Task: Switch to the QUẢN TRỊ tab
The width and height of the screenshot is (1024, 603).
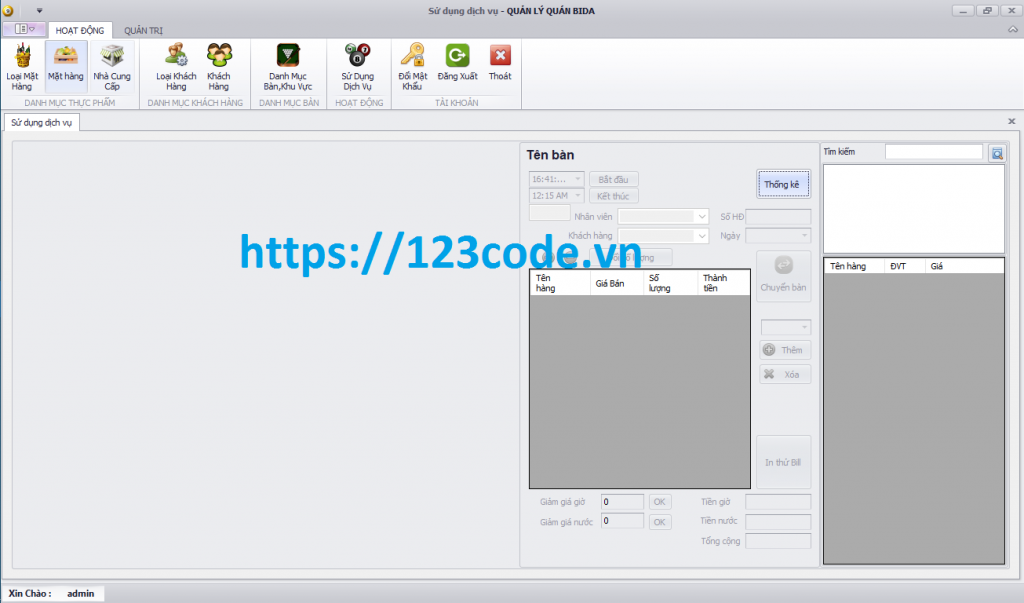Action: click(143, 30)
